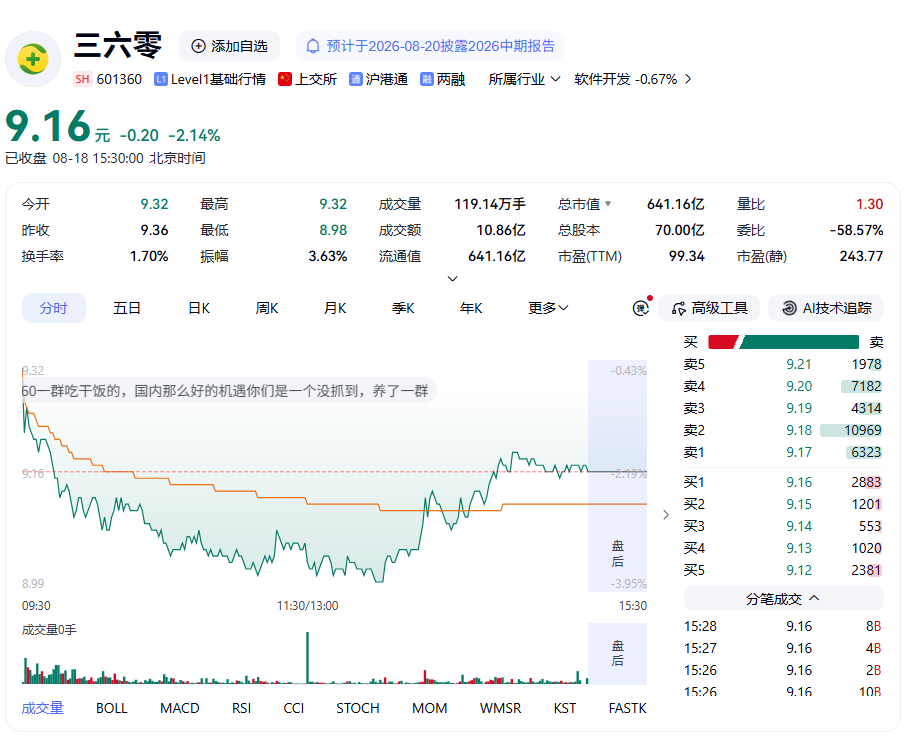
Task: Switch to the 季K chart tab
Action: [x=403, y=308]
